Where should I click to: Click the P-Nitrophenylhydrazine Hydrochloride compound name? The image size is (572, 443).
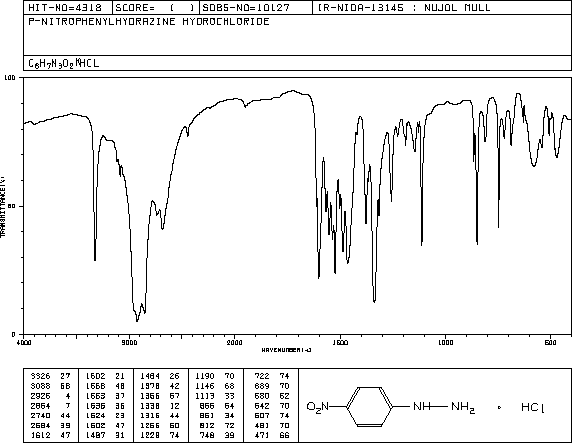pos(149,22)
